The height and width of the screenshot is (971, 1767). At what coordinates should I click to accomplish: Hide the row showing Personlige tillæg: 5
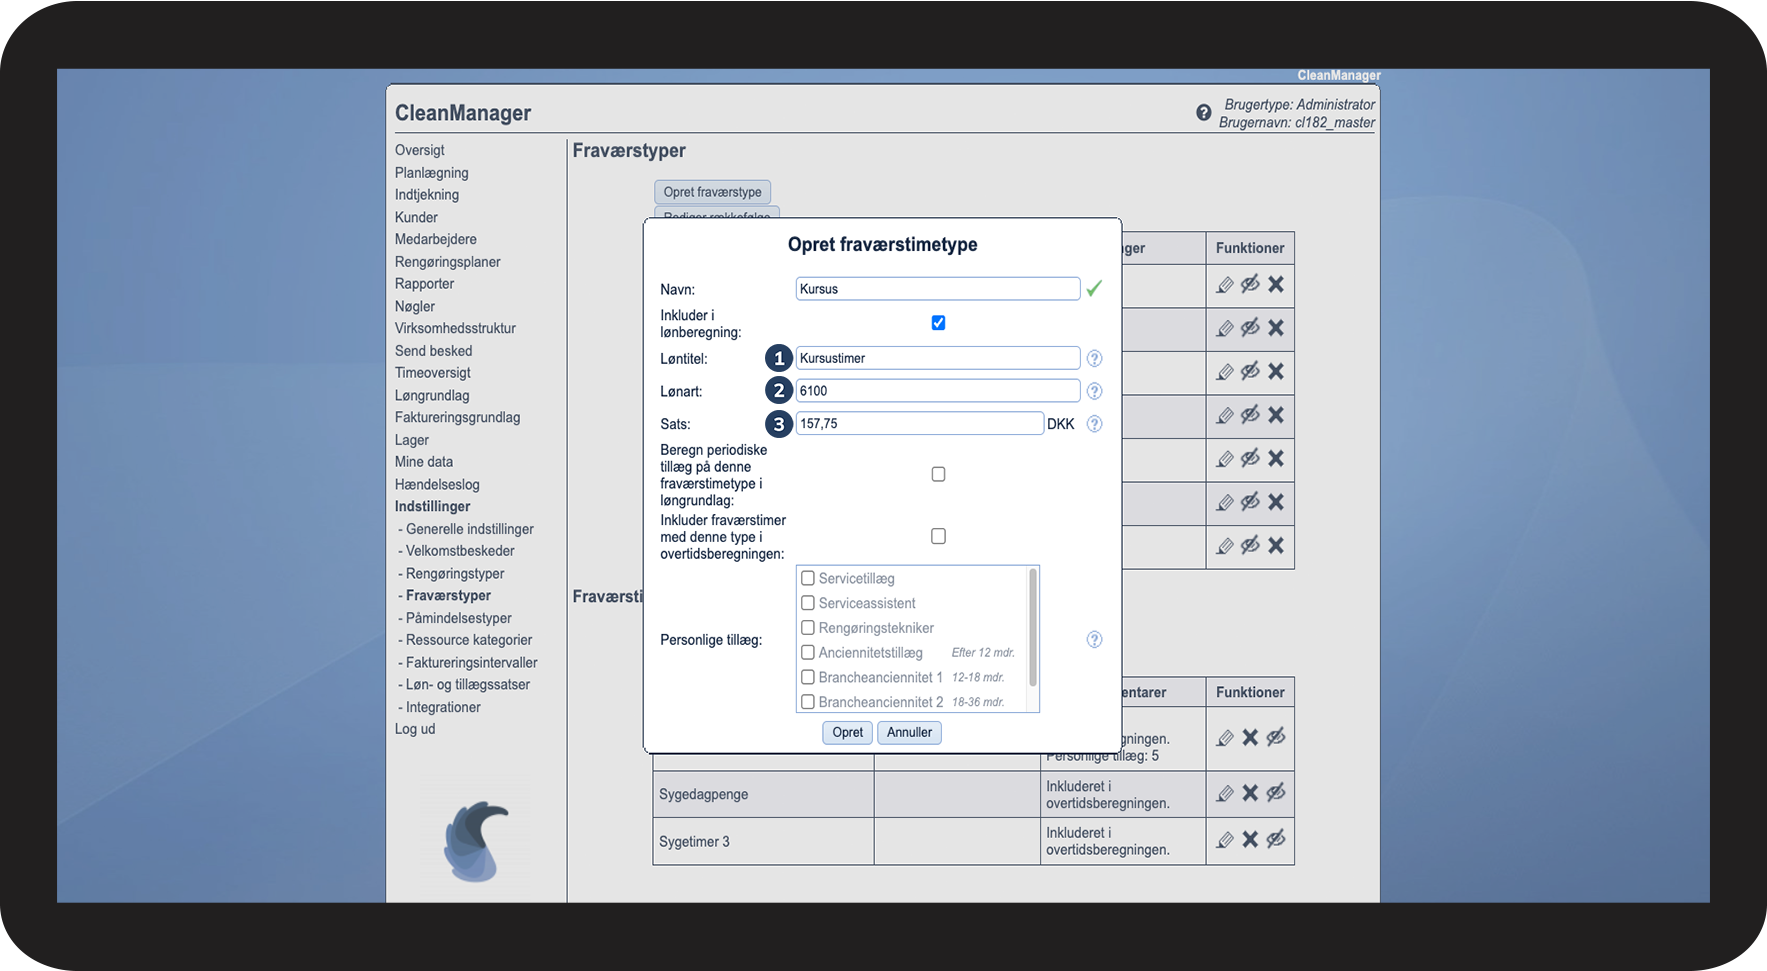click(1276, 738)
